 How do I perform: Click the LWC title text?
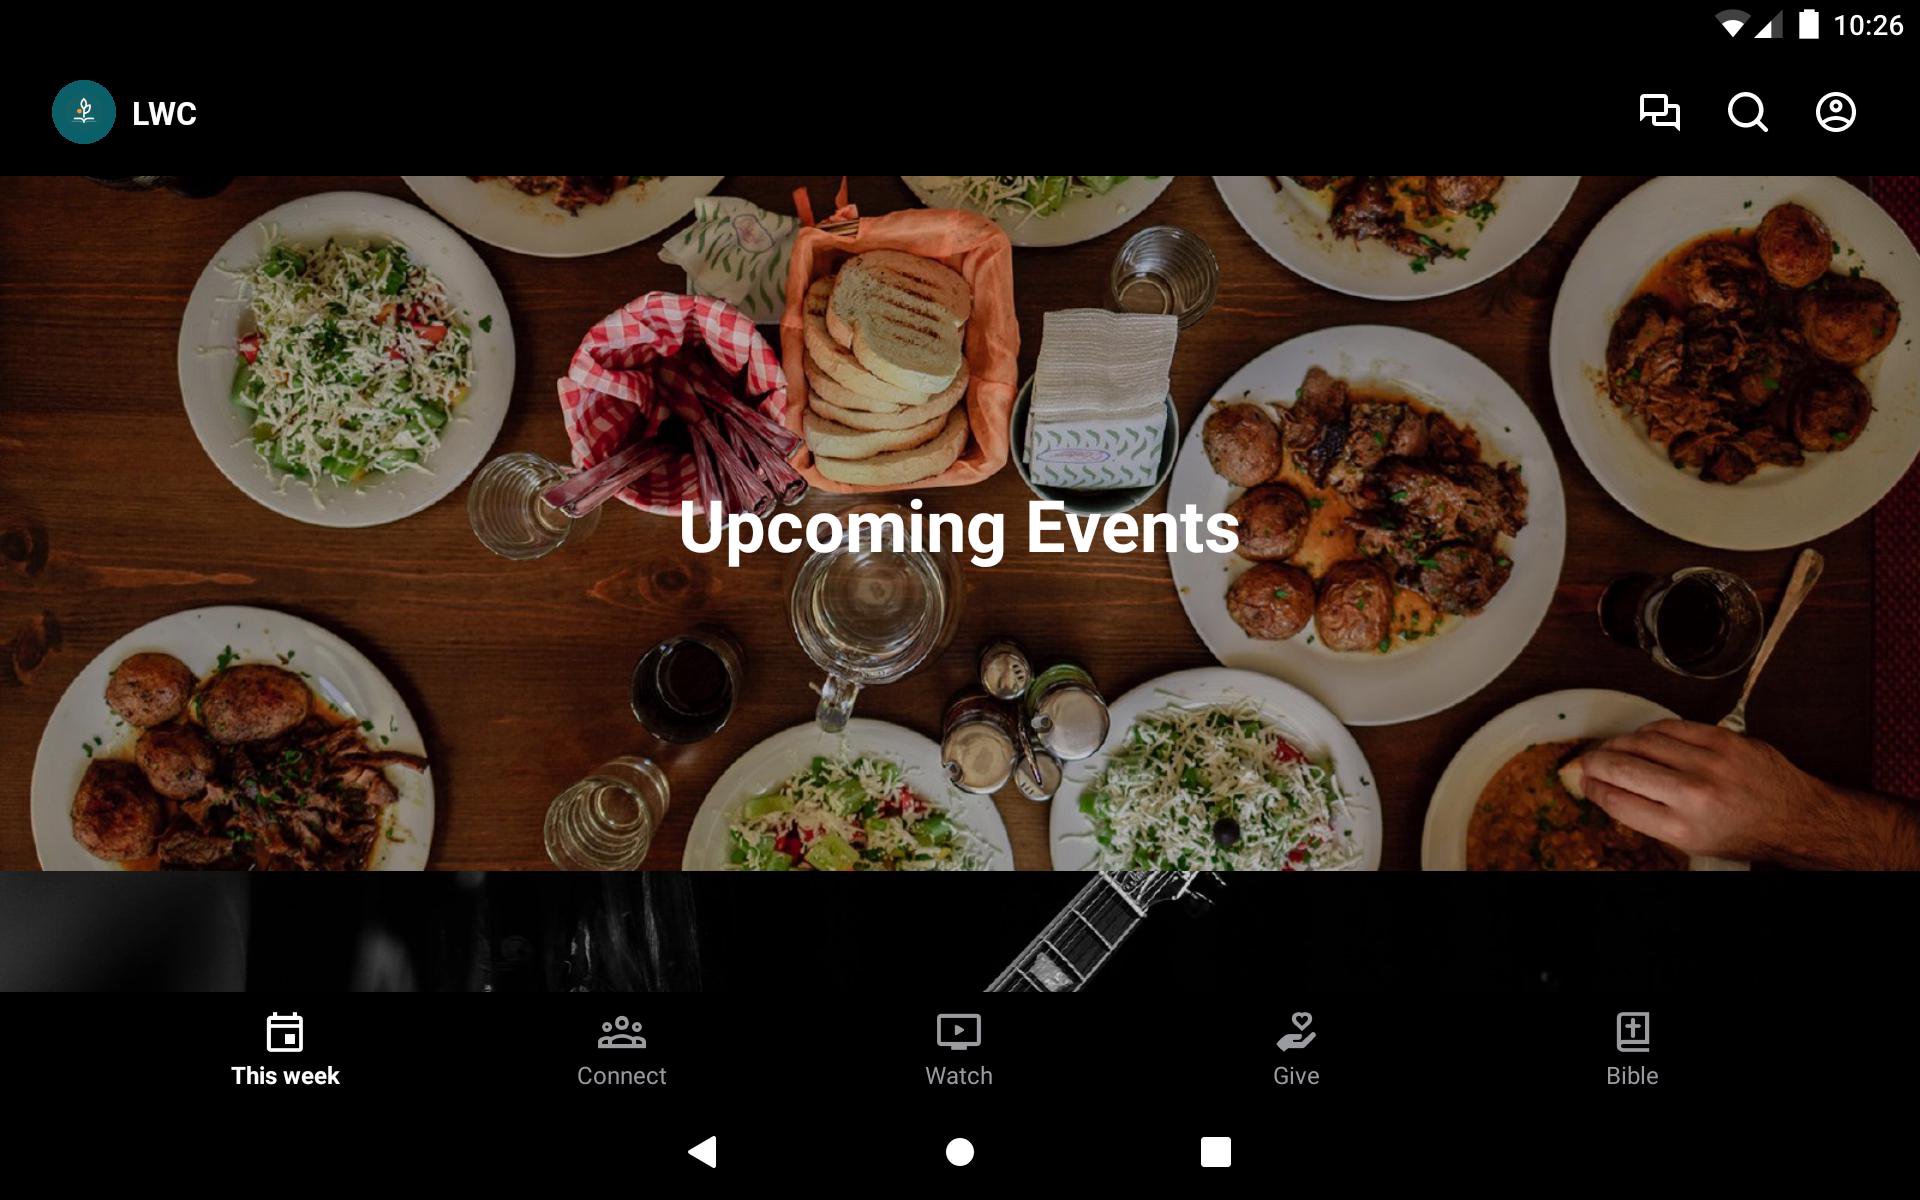(164, 113)
